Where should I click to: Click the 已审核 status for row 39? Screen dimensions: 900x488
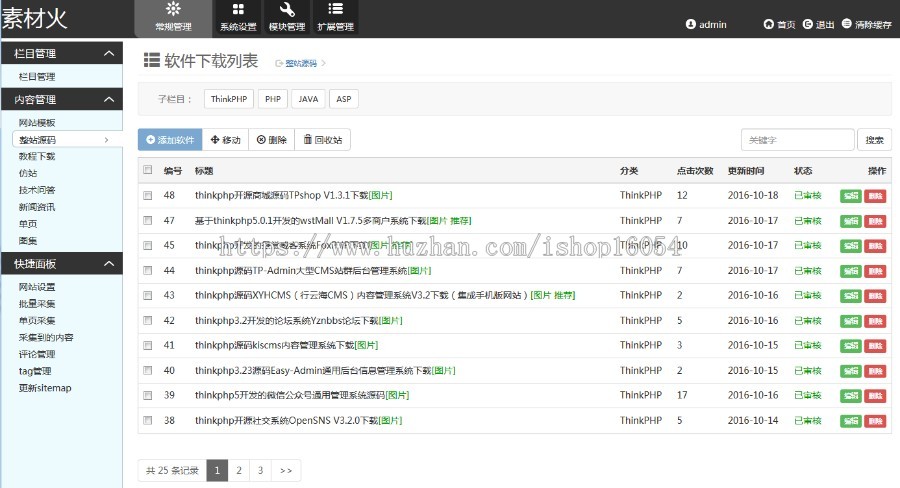coord(808,395)
